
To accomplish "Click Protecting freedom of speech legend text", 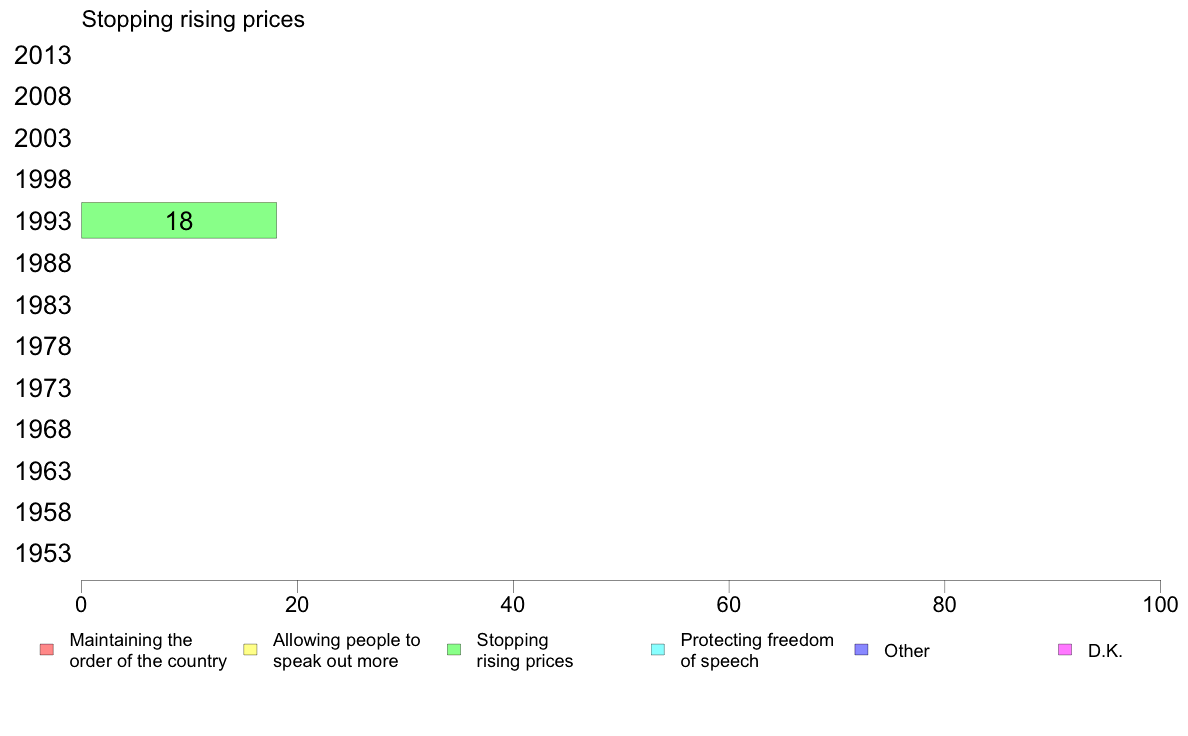I will click(x=757, y=650).
